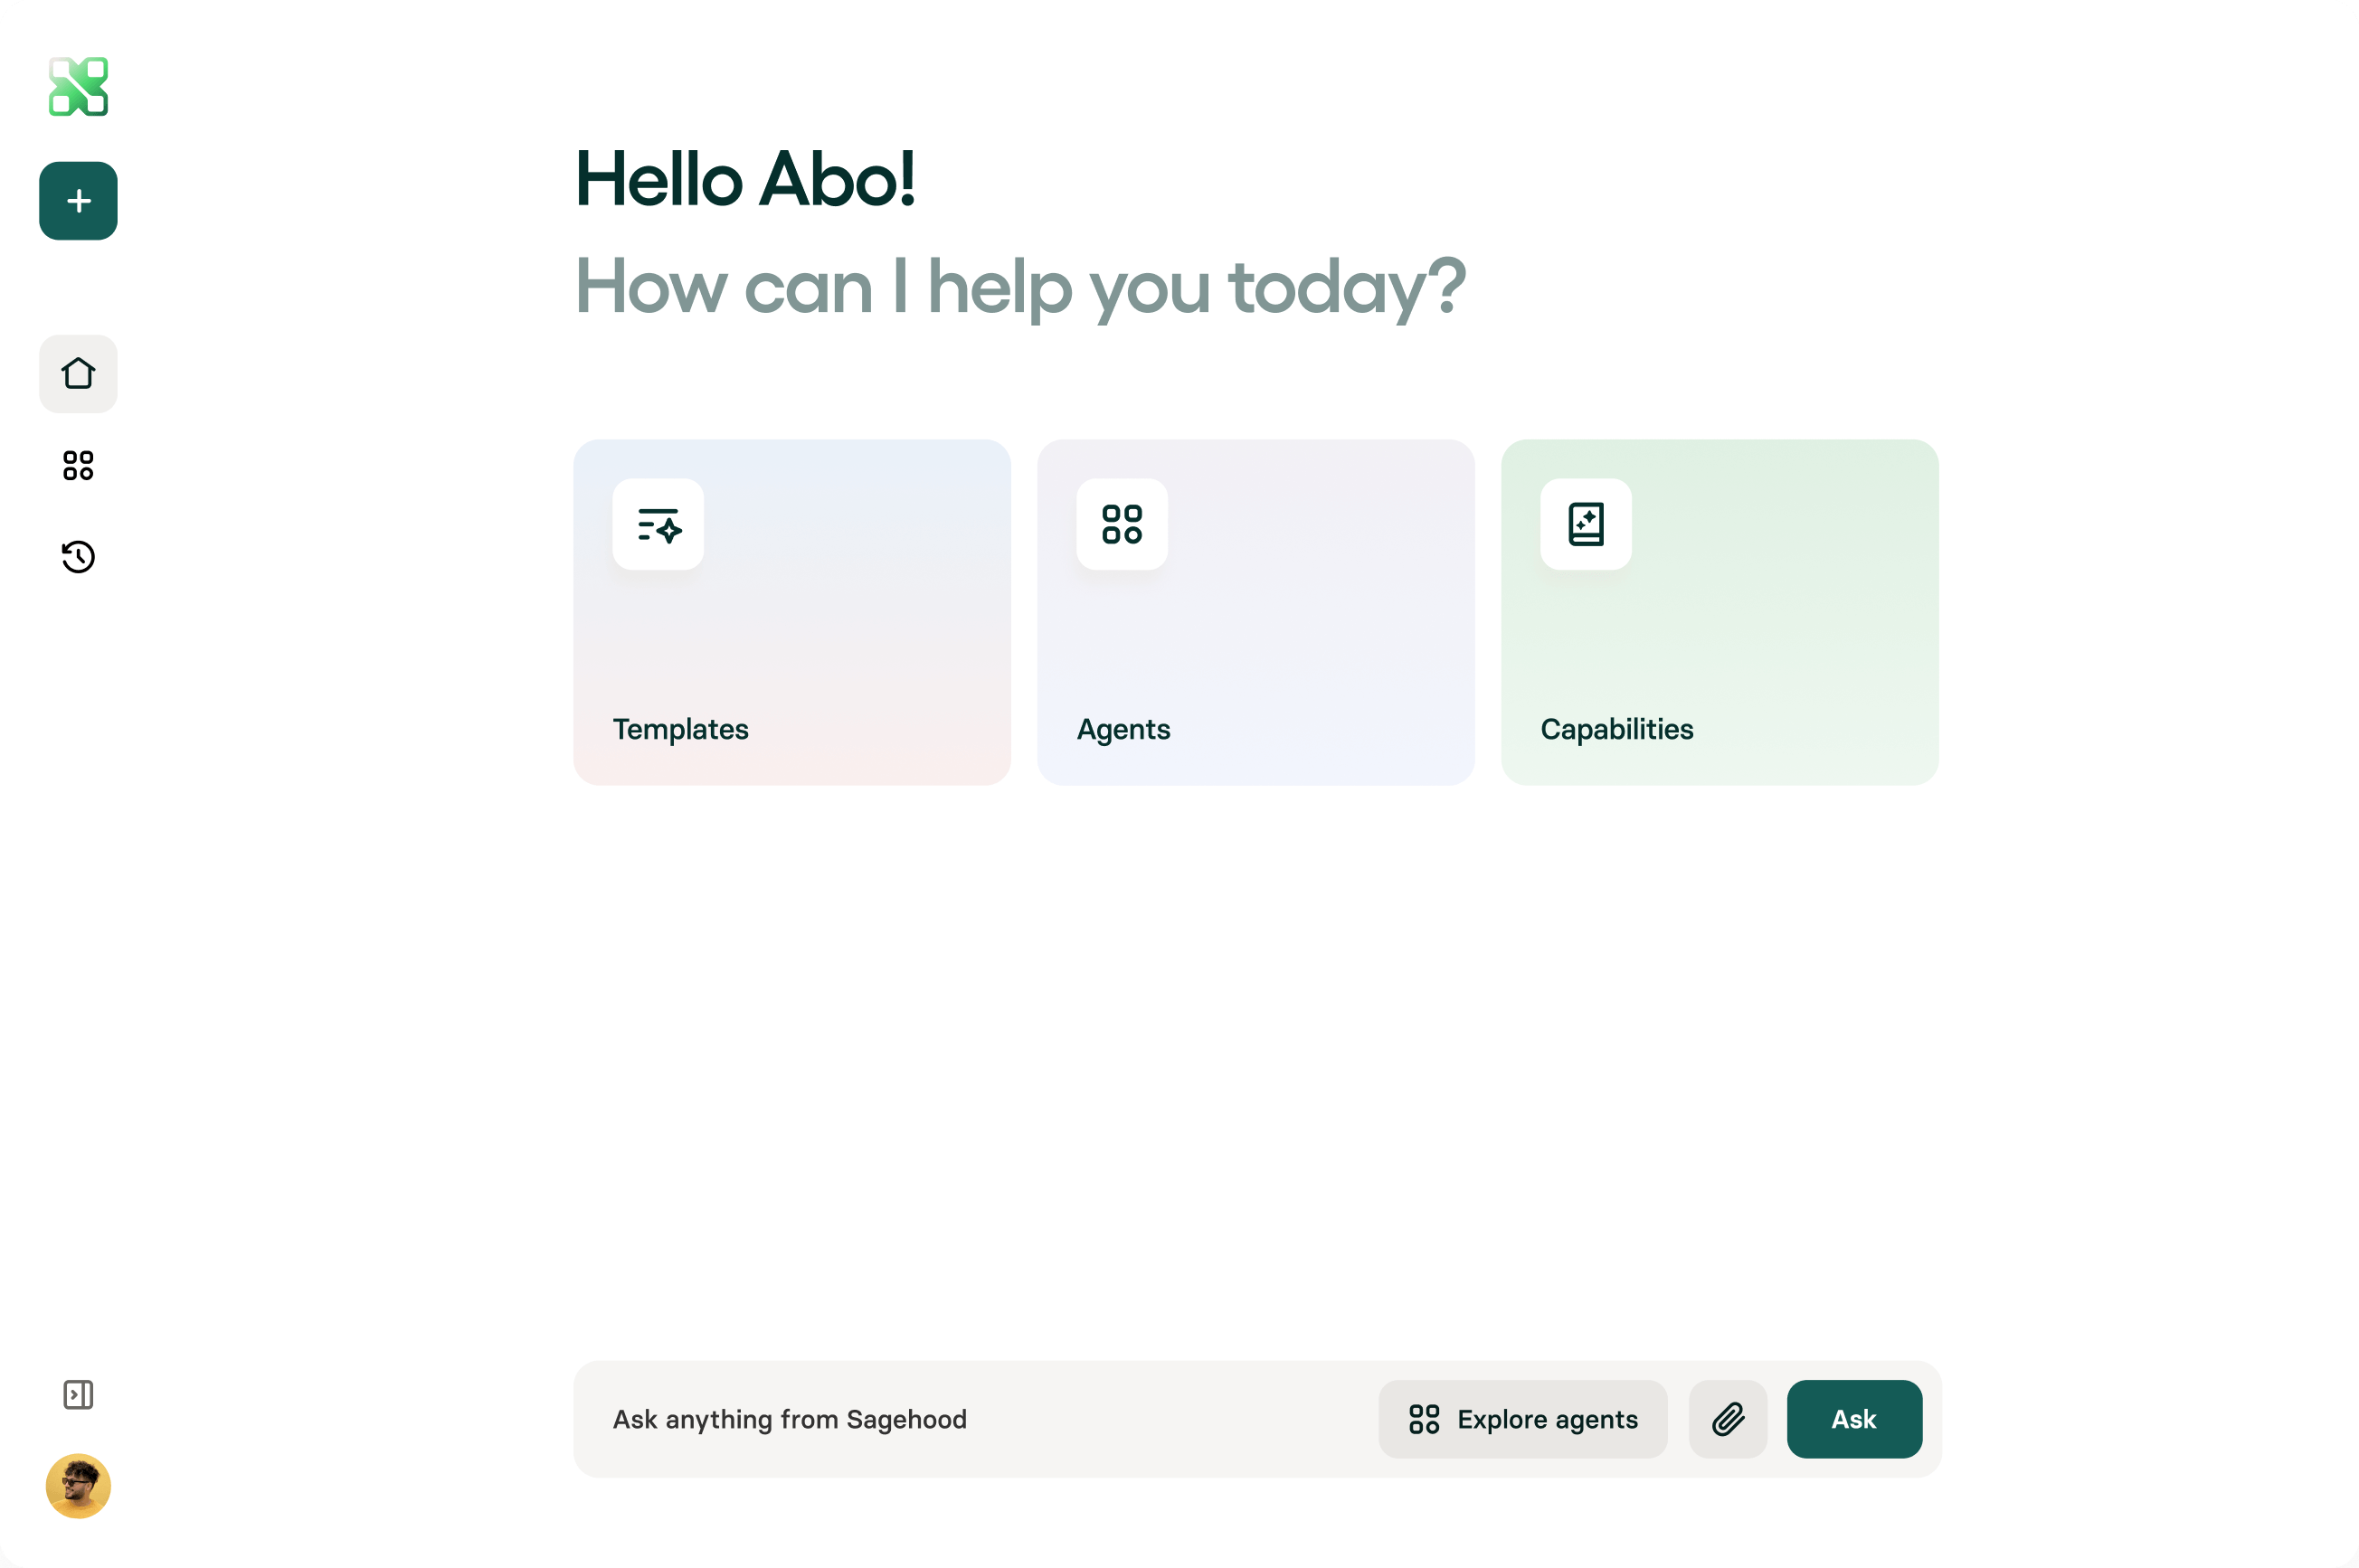Viewport: 2359px width, 1568px height.
Task: Open the Capabilities card label
Action: 1616,729
